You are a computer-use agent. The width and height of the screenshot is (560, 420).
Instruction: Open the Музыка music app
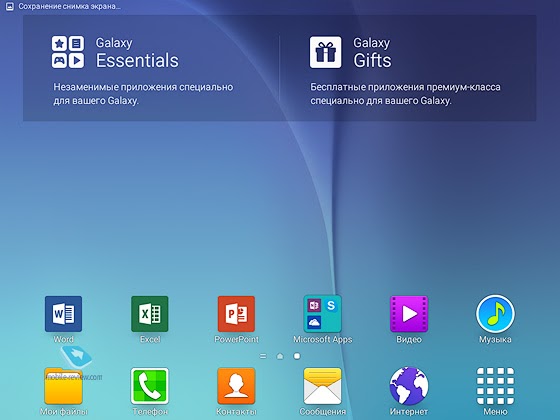click(x=495, y=314)
